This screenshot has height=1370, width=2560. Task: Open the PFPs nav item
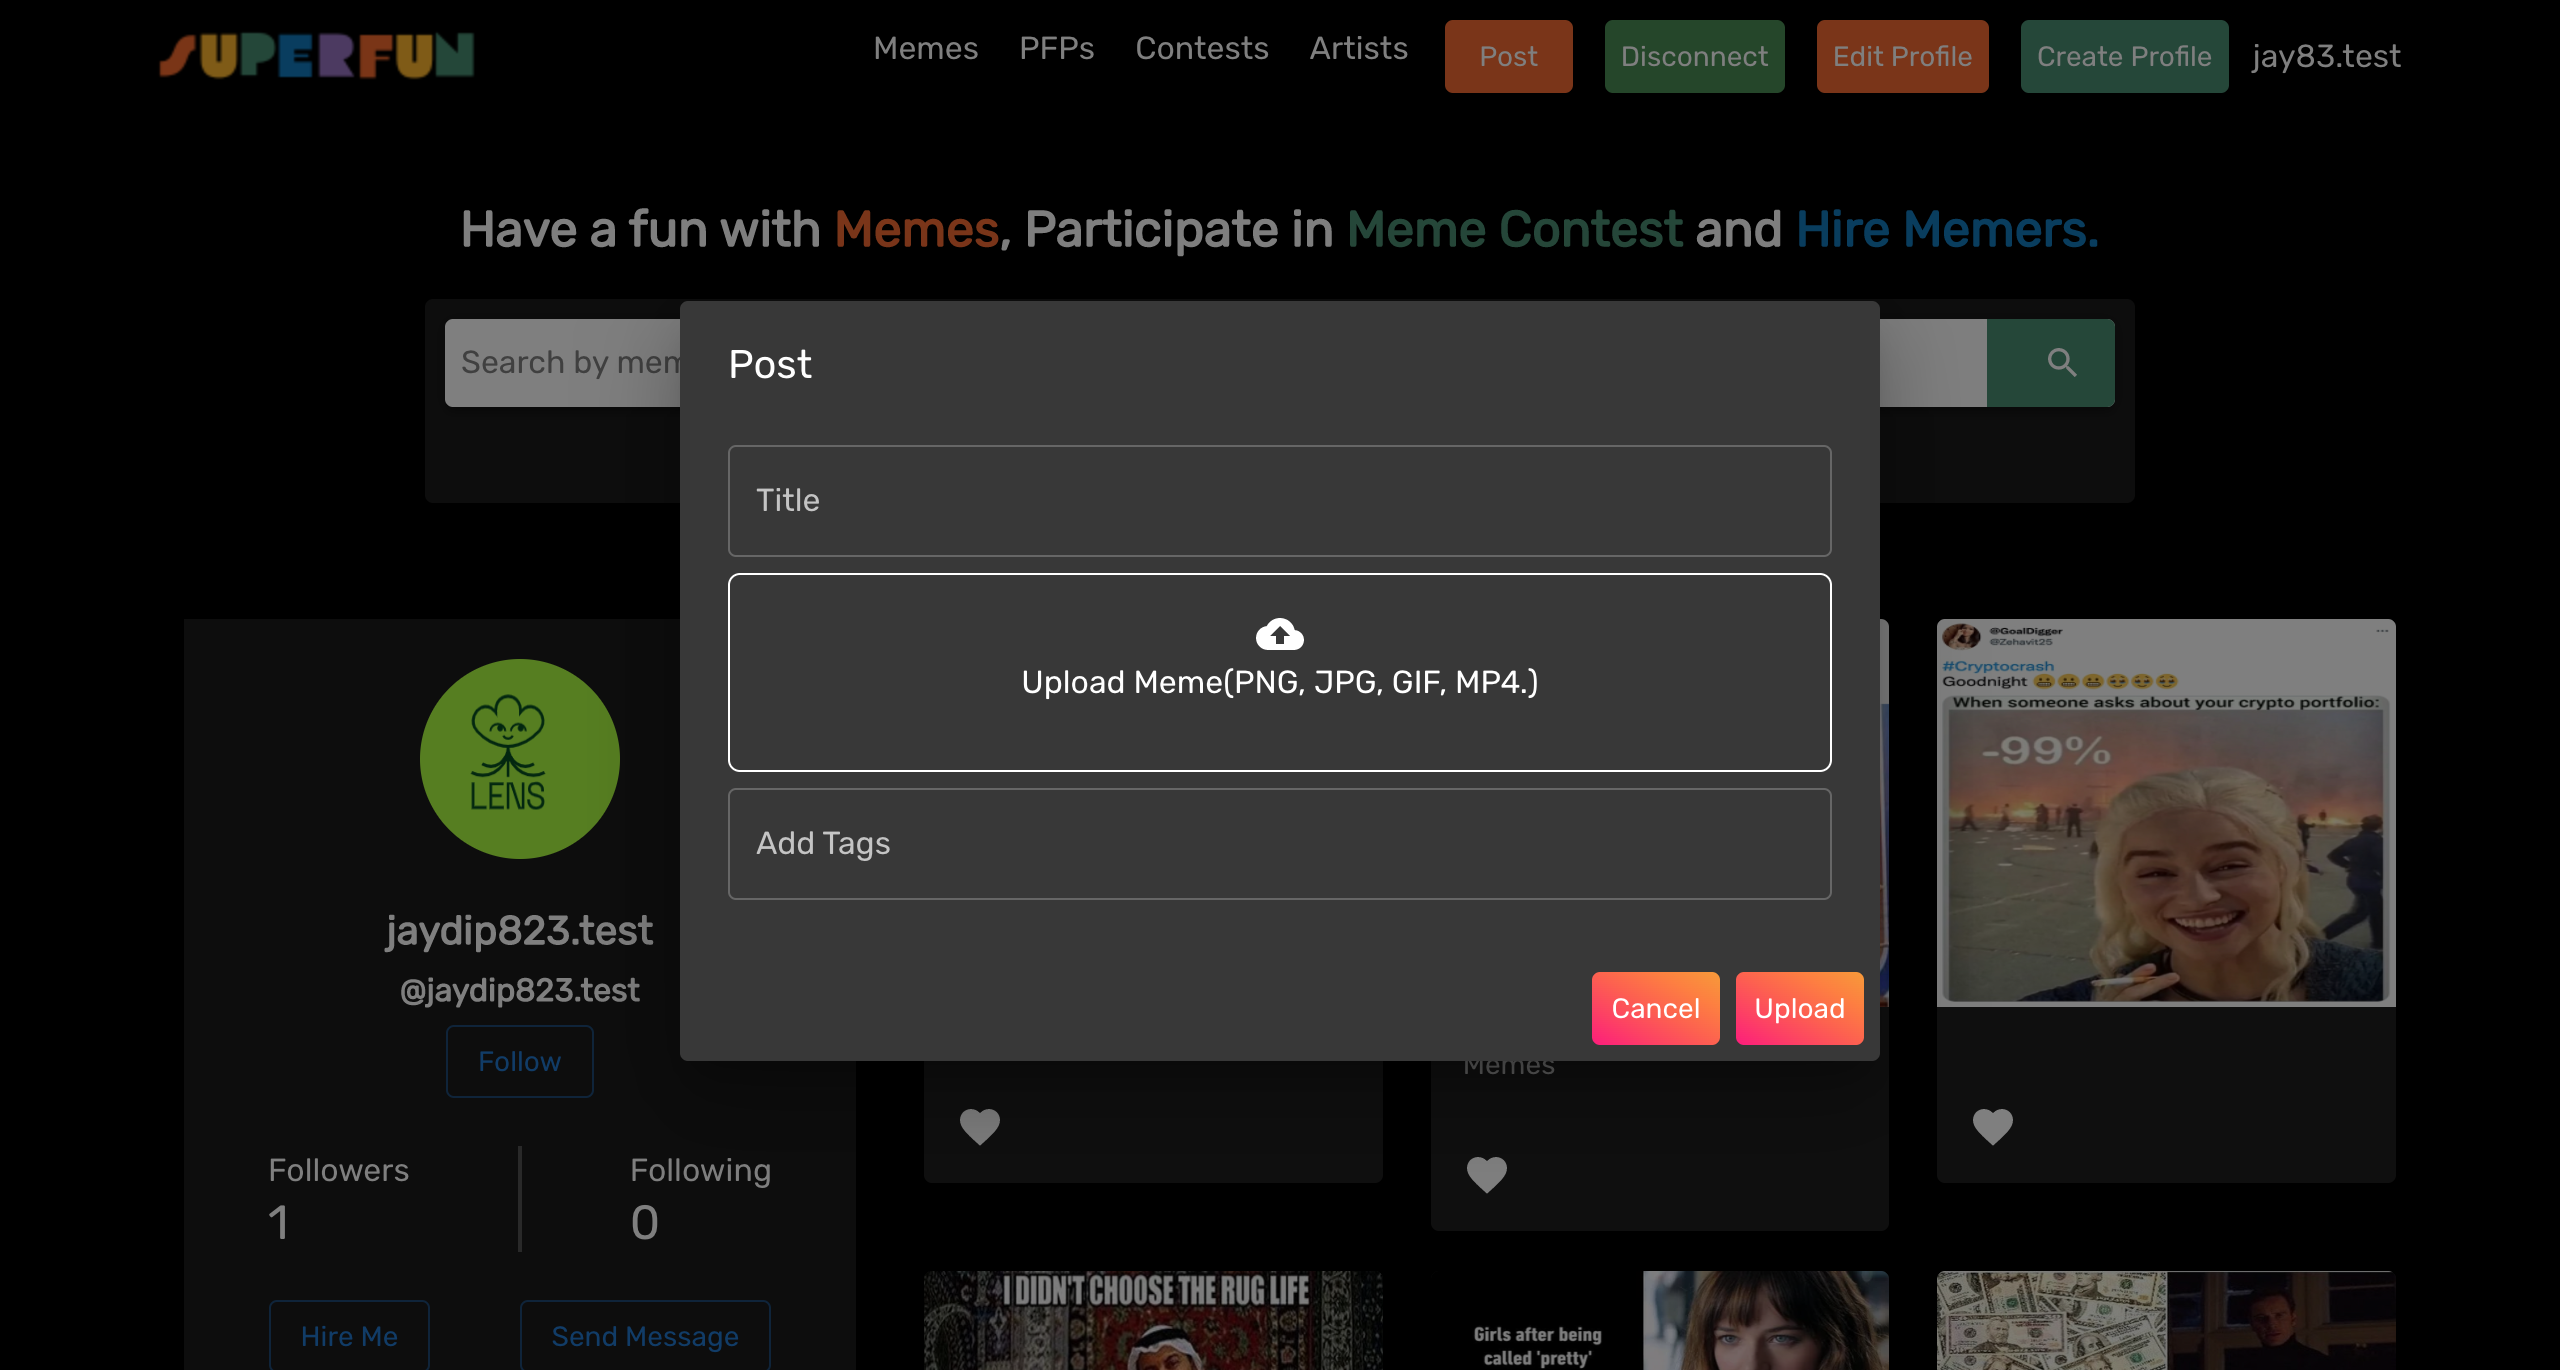coord(1056,48)
